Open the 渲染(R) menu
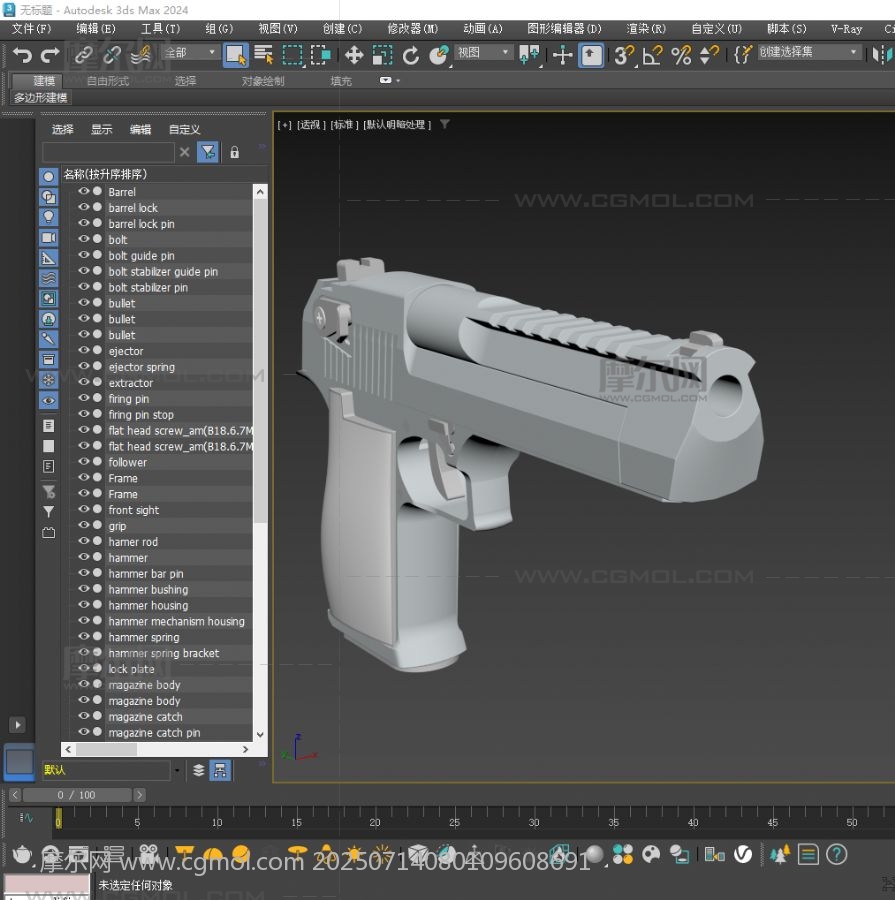 tap(646, 29)
